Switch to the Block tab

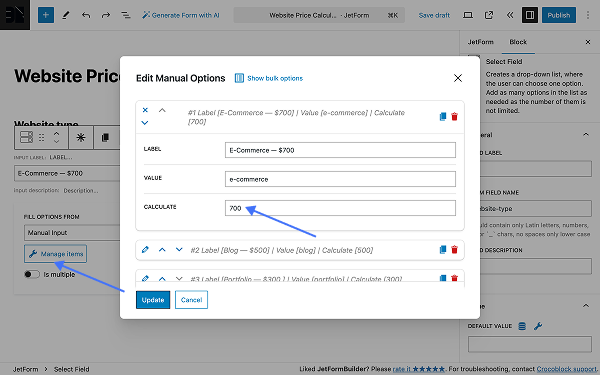(518, 42)
